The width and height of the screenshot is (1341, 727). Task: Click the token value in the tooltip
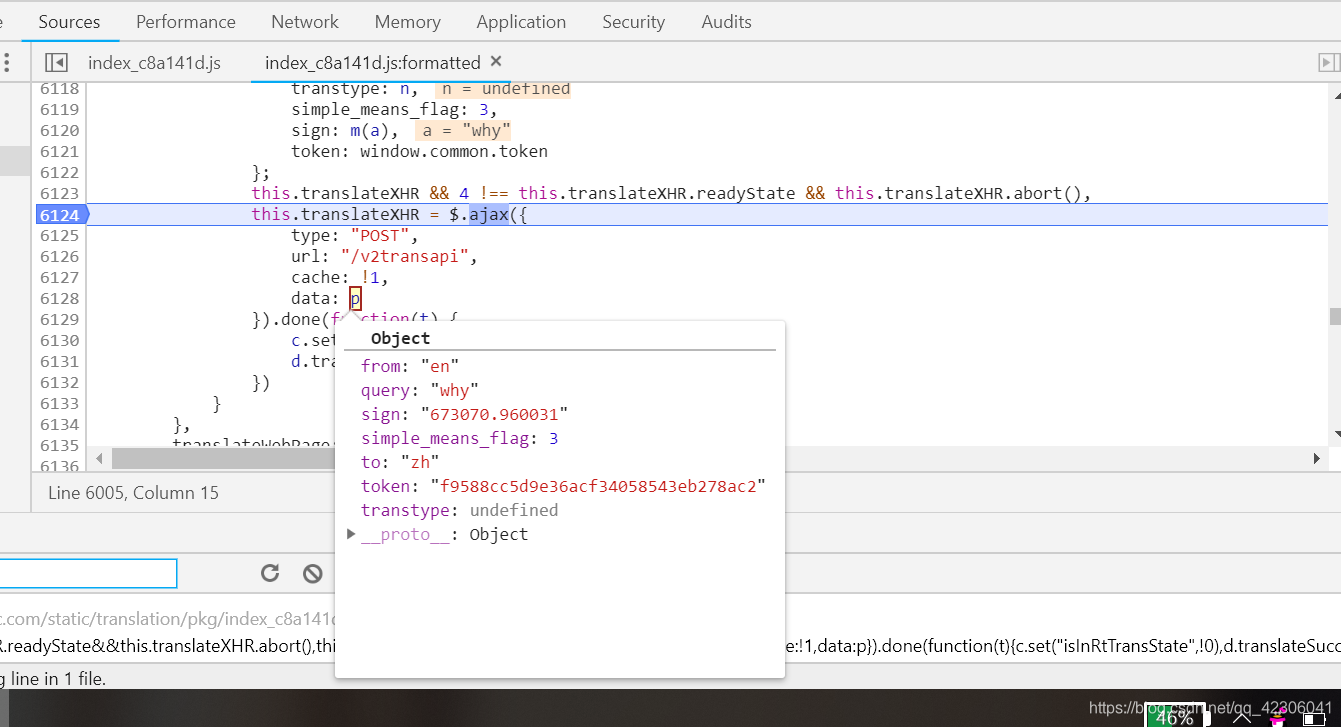[x=598, y=486]
